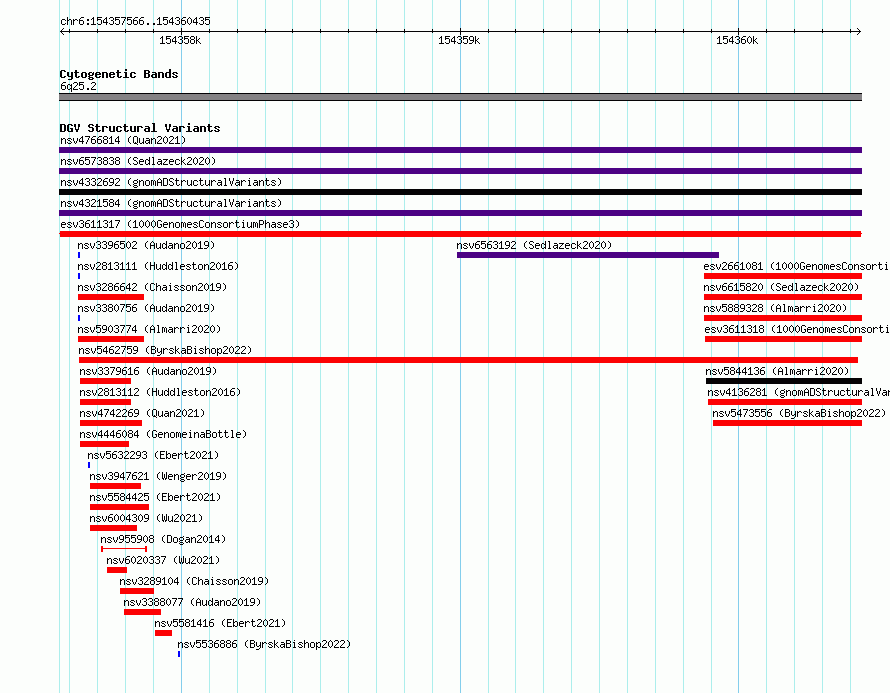The image size is (890, 693).
Task: Open nsv6020337 (Wu2021) entry
Action: 163,560
